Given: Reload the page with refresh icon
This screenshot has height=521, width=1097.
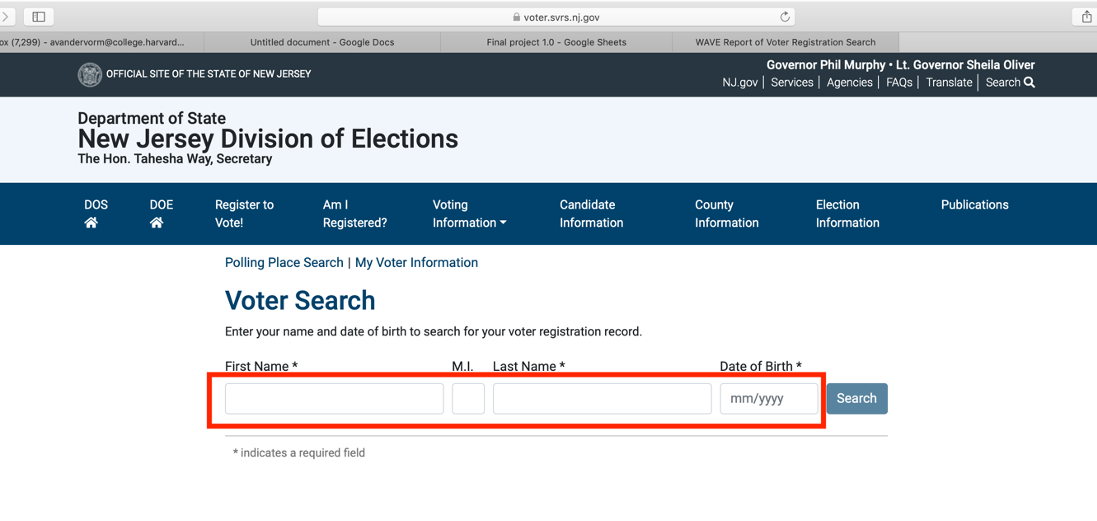Looking at the screenshot, I should pyautogui.click(x=785, y=17).
